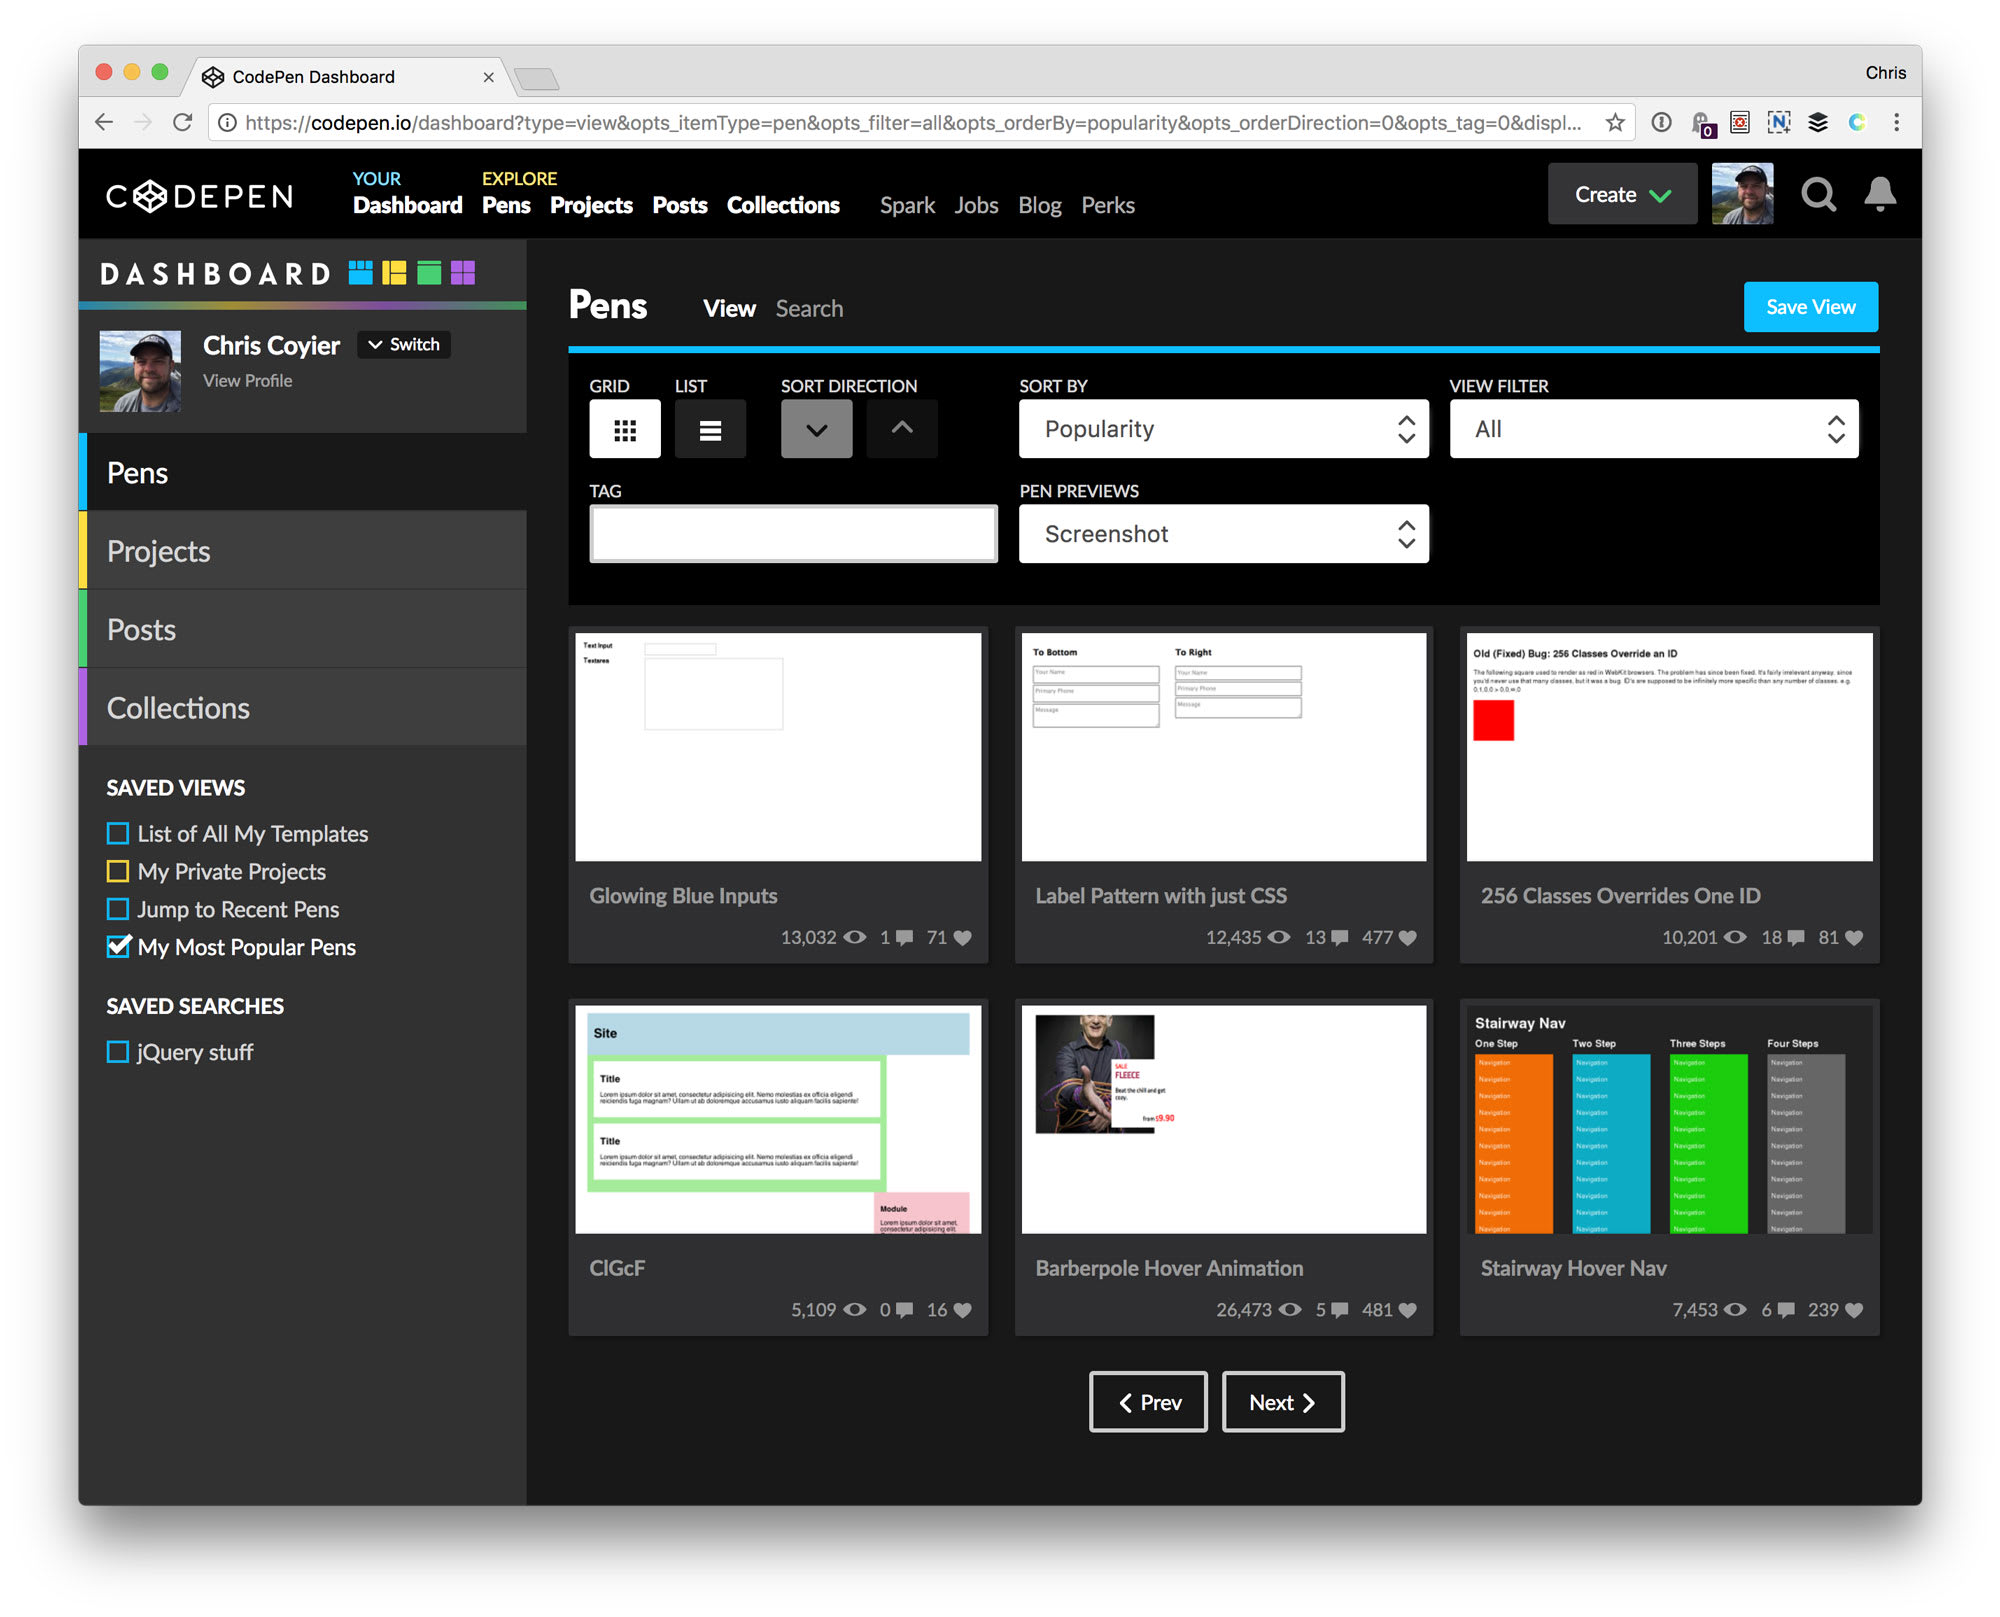Check the List of All My Templates view
2000x1617 pixels.
pos(118,833)
